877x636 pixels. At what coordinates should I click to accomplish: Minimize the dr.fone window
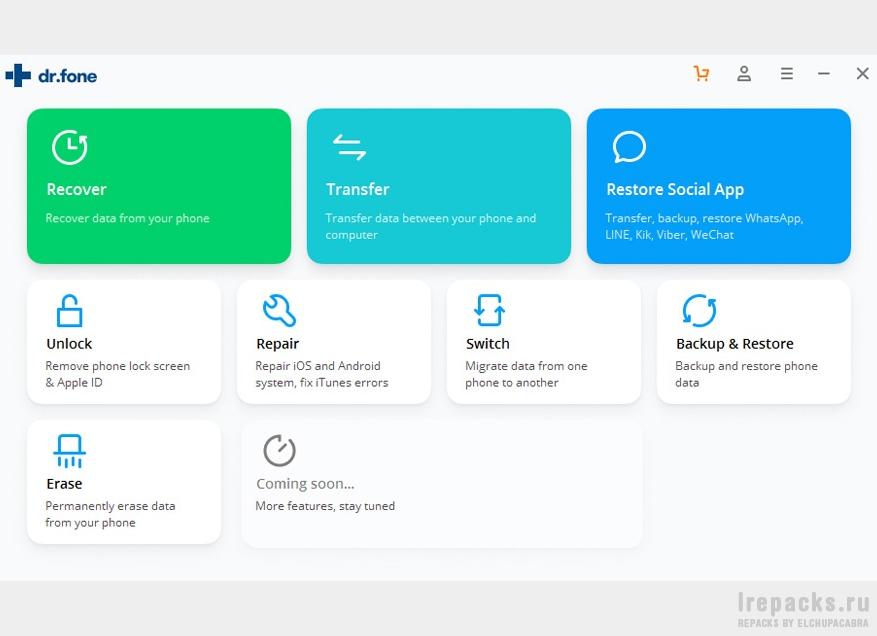pos(824,74)
